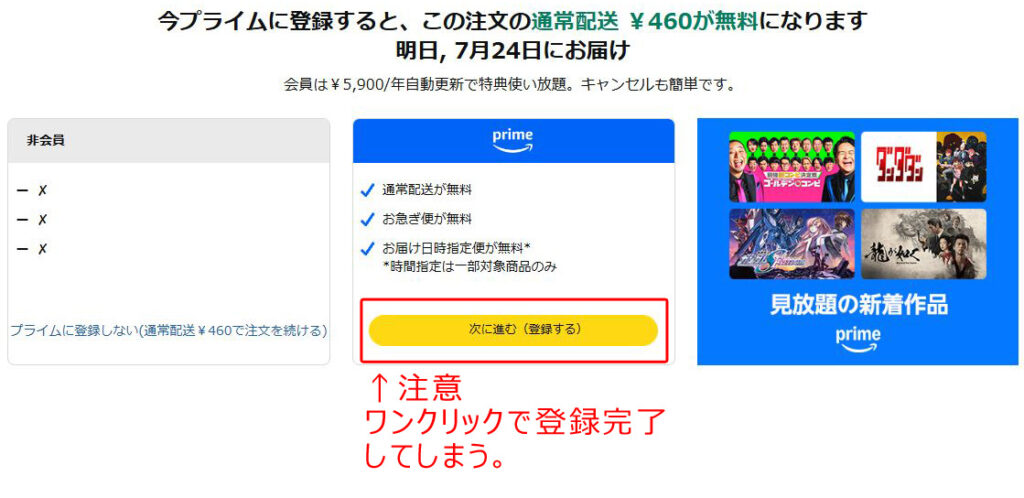Click the yellow 次に進む（登録する） button
This screenshot has width=1024, height=498.
click(513, 330)
